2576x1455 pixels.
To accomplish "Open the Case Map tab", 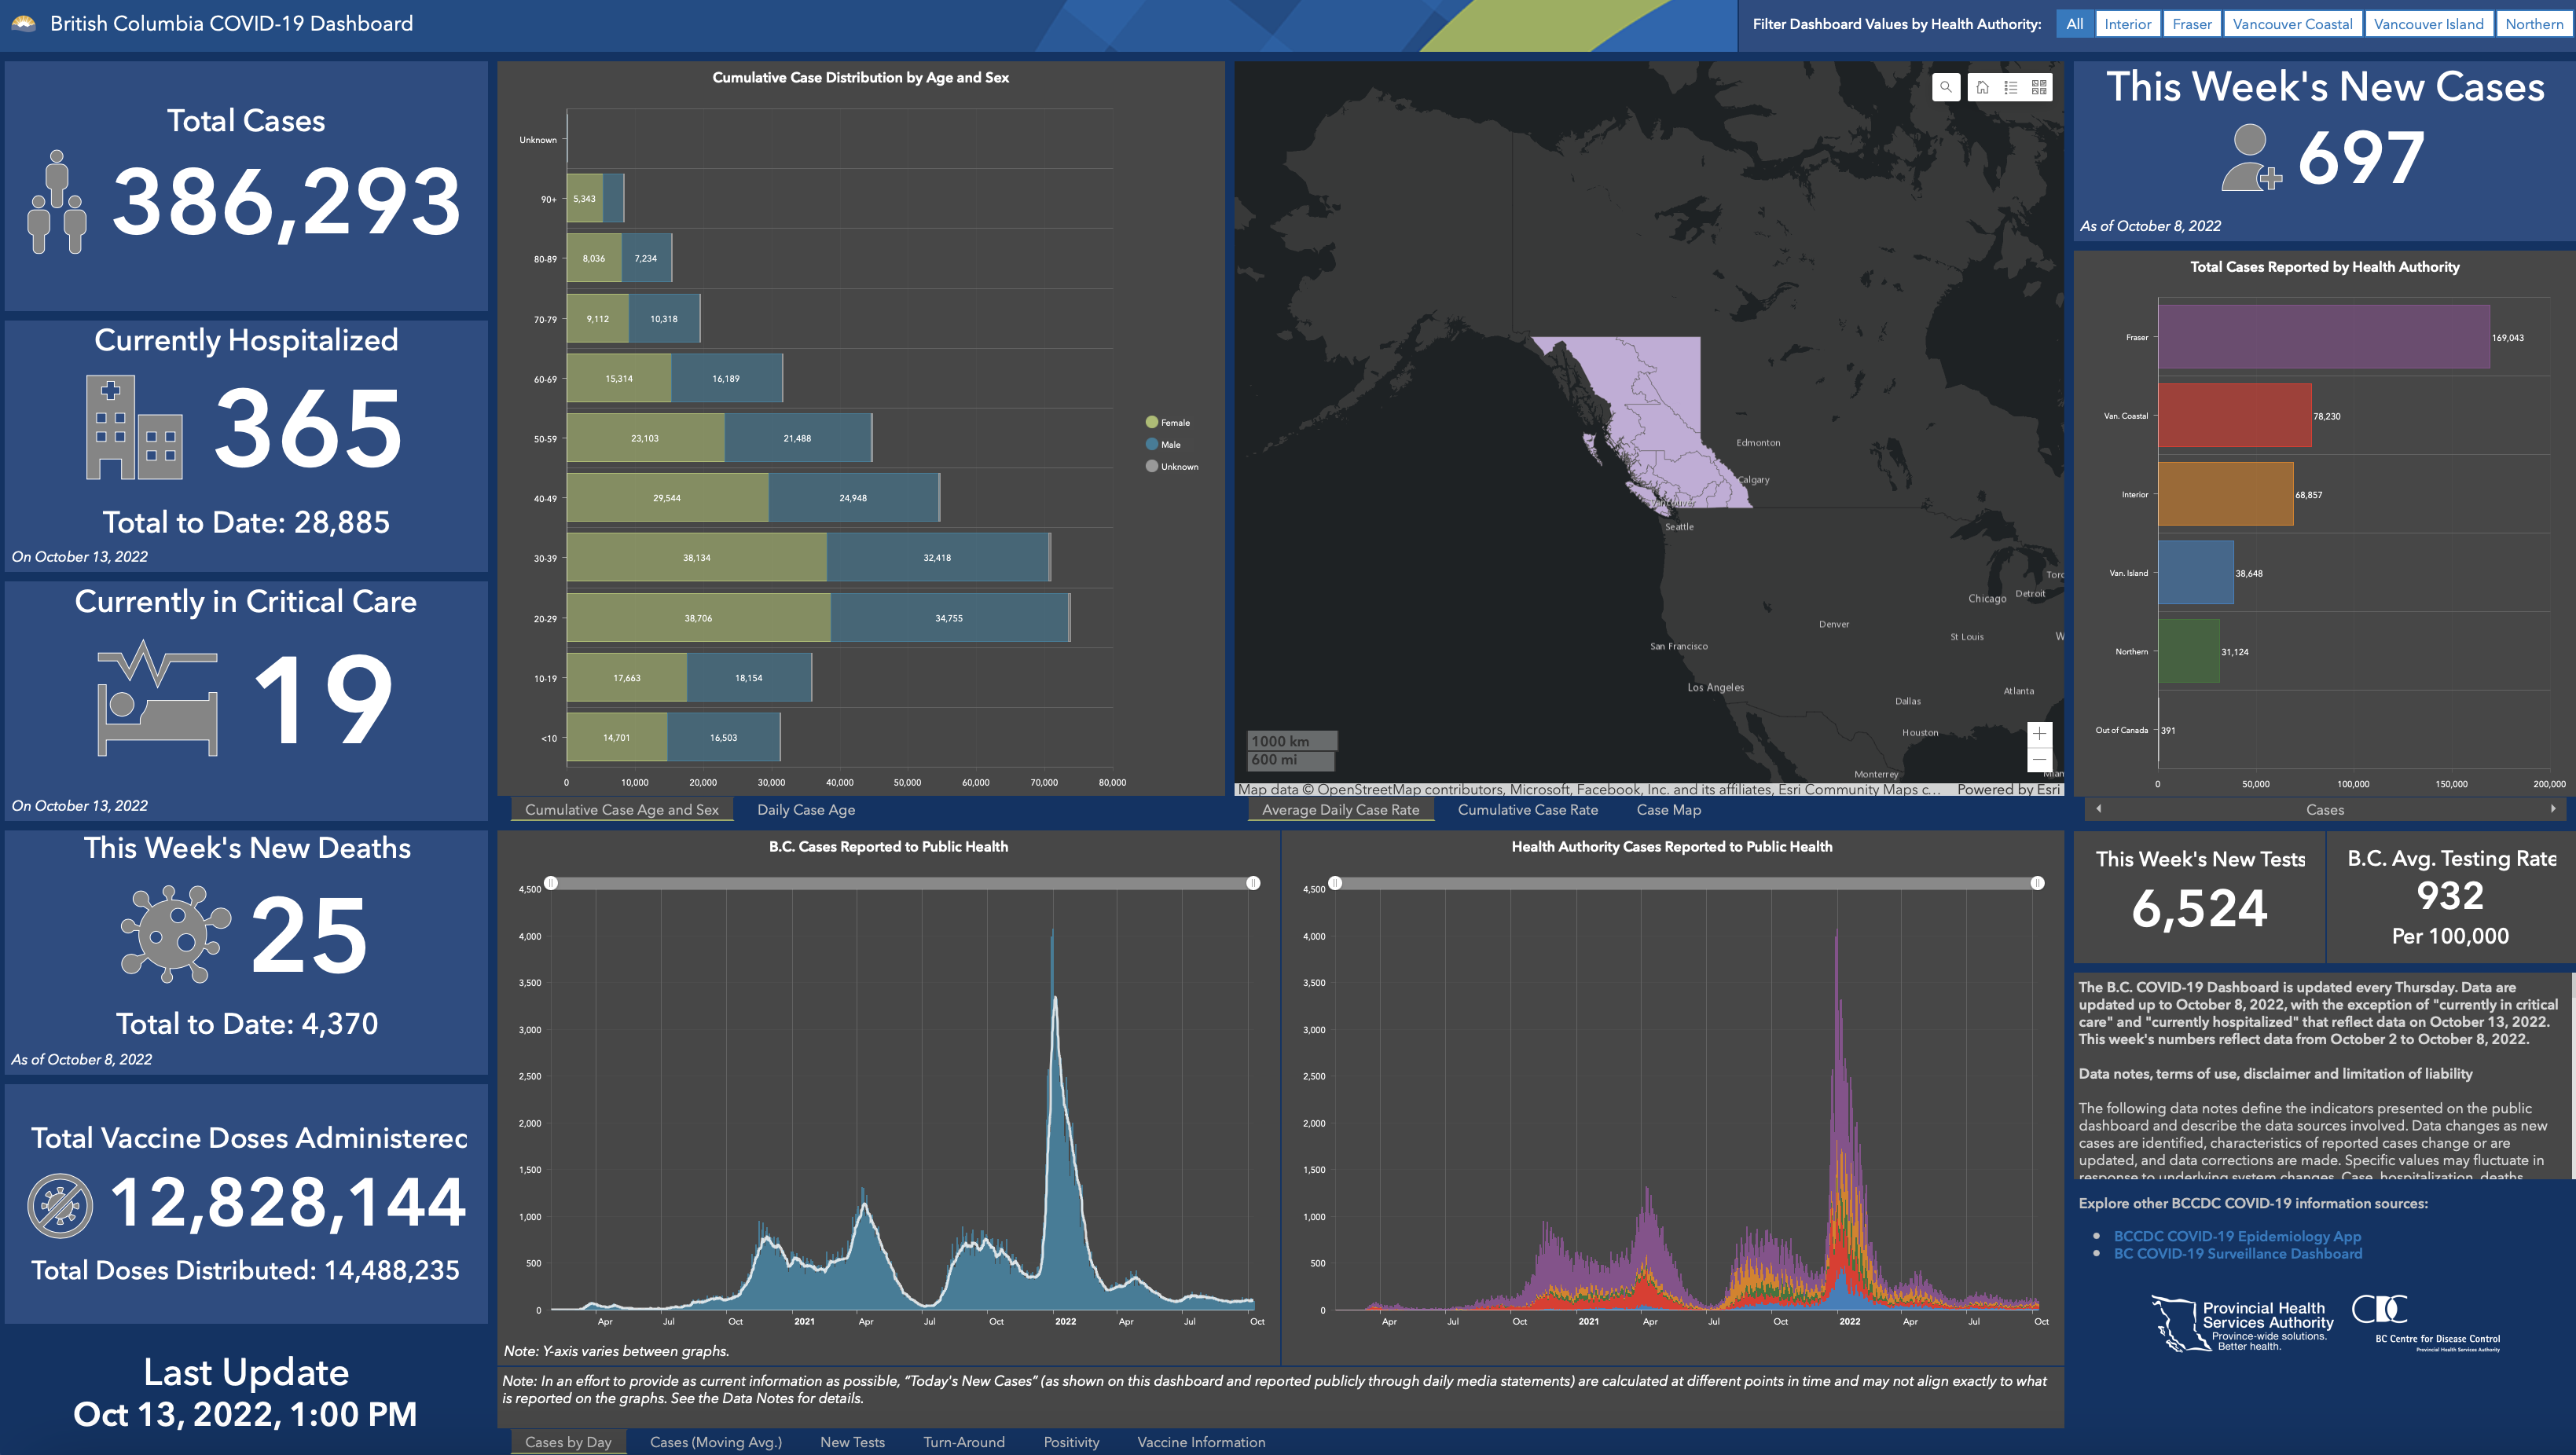I will 1668,810.
